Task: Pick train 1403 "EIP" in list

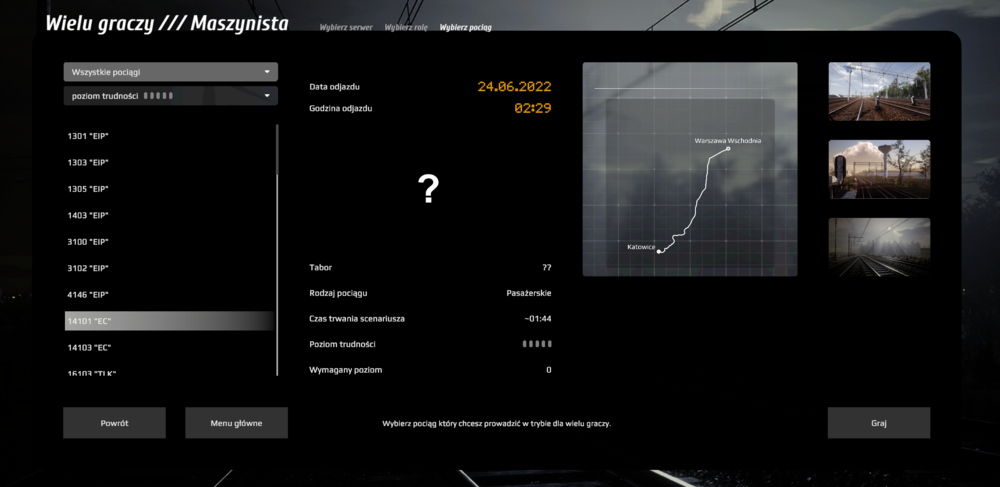Action: pyautogui.click(x=88, y=215)
